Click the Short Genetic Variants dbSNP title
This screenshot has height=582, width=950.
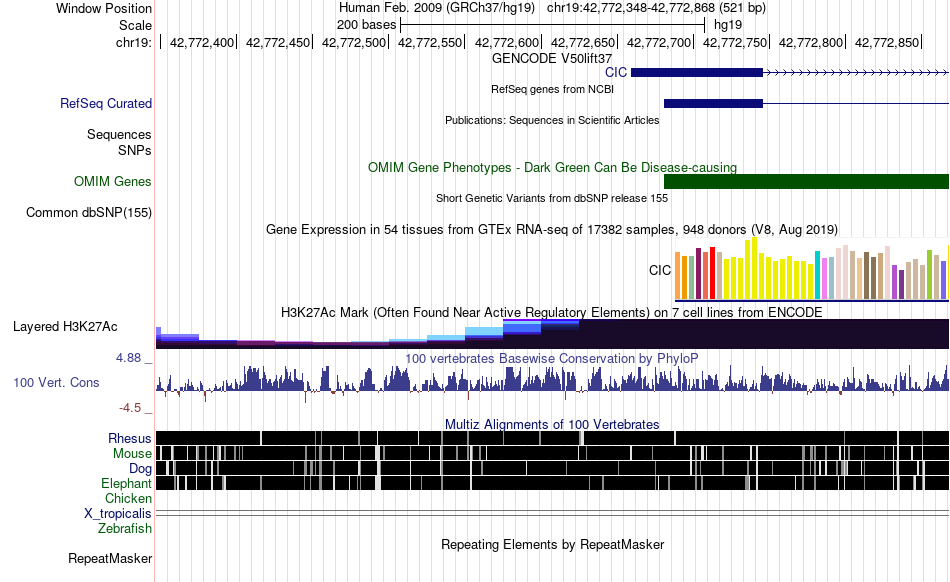click(x=552, y=198)
